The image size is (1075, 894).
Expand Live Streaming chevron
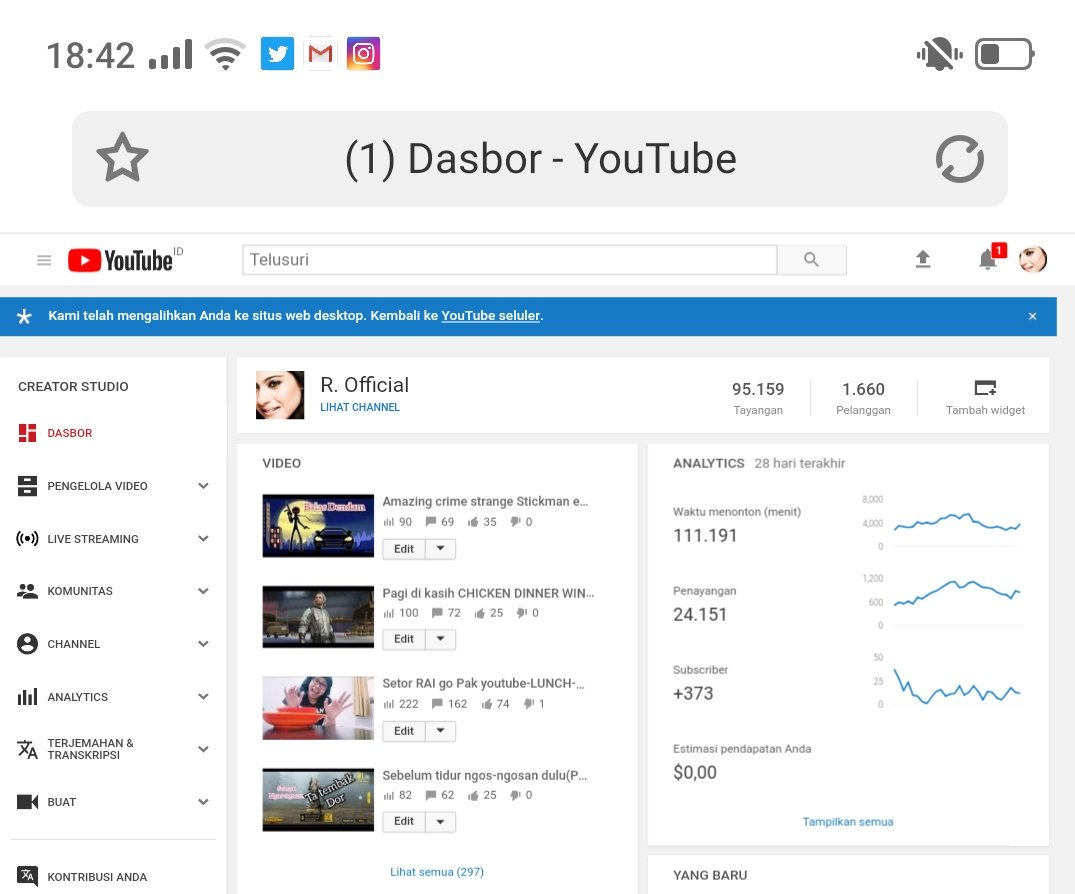coord(203,539)
